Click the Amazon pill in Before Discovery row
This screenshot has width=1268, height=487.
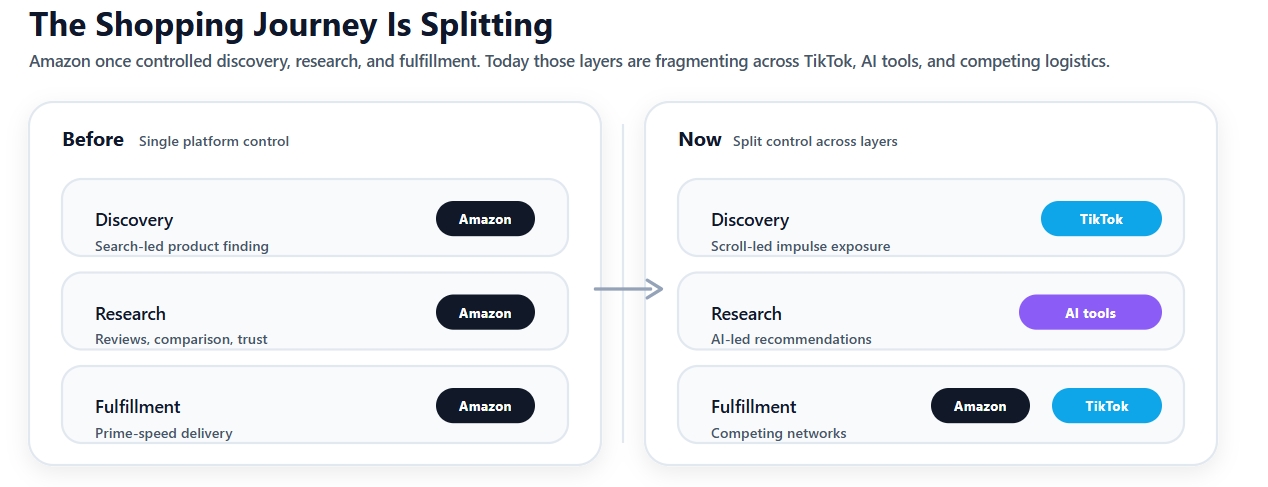[485, 219]
